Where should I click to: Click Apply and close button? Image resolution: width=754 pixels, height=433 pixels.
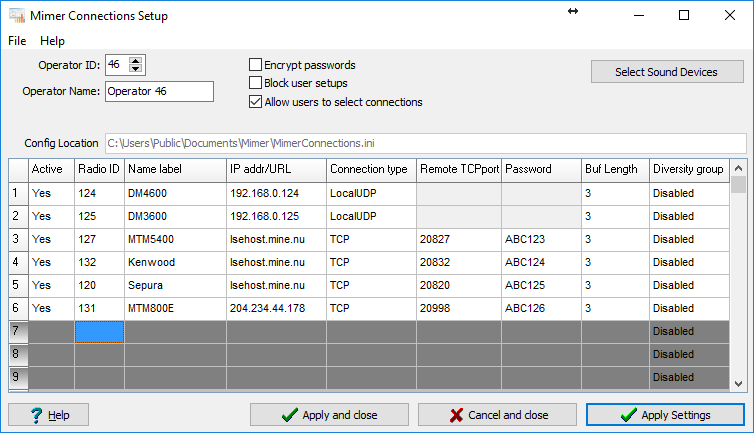[x=329, y=415]
